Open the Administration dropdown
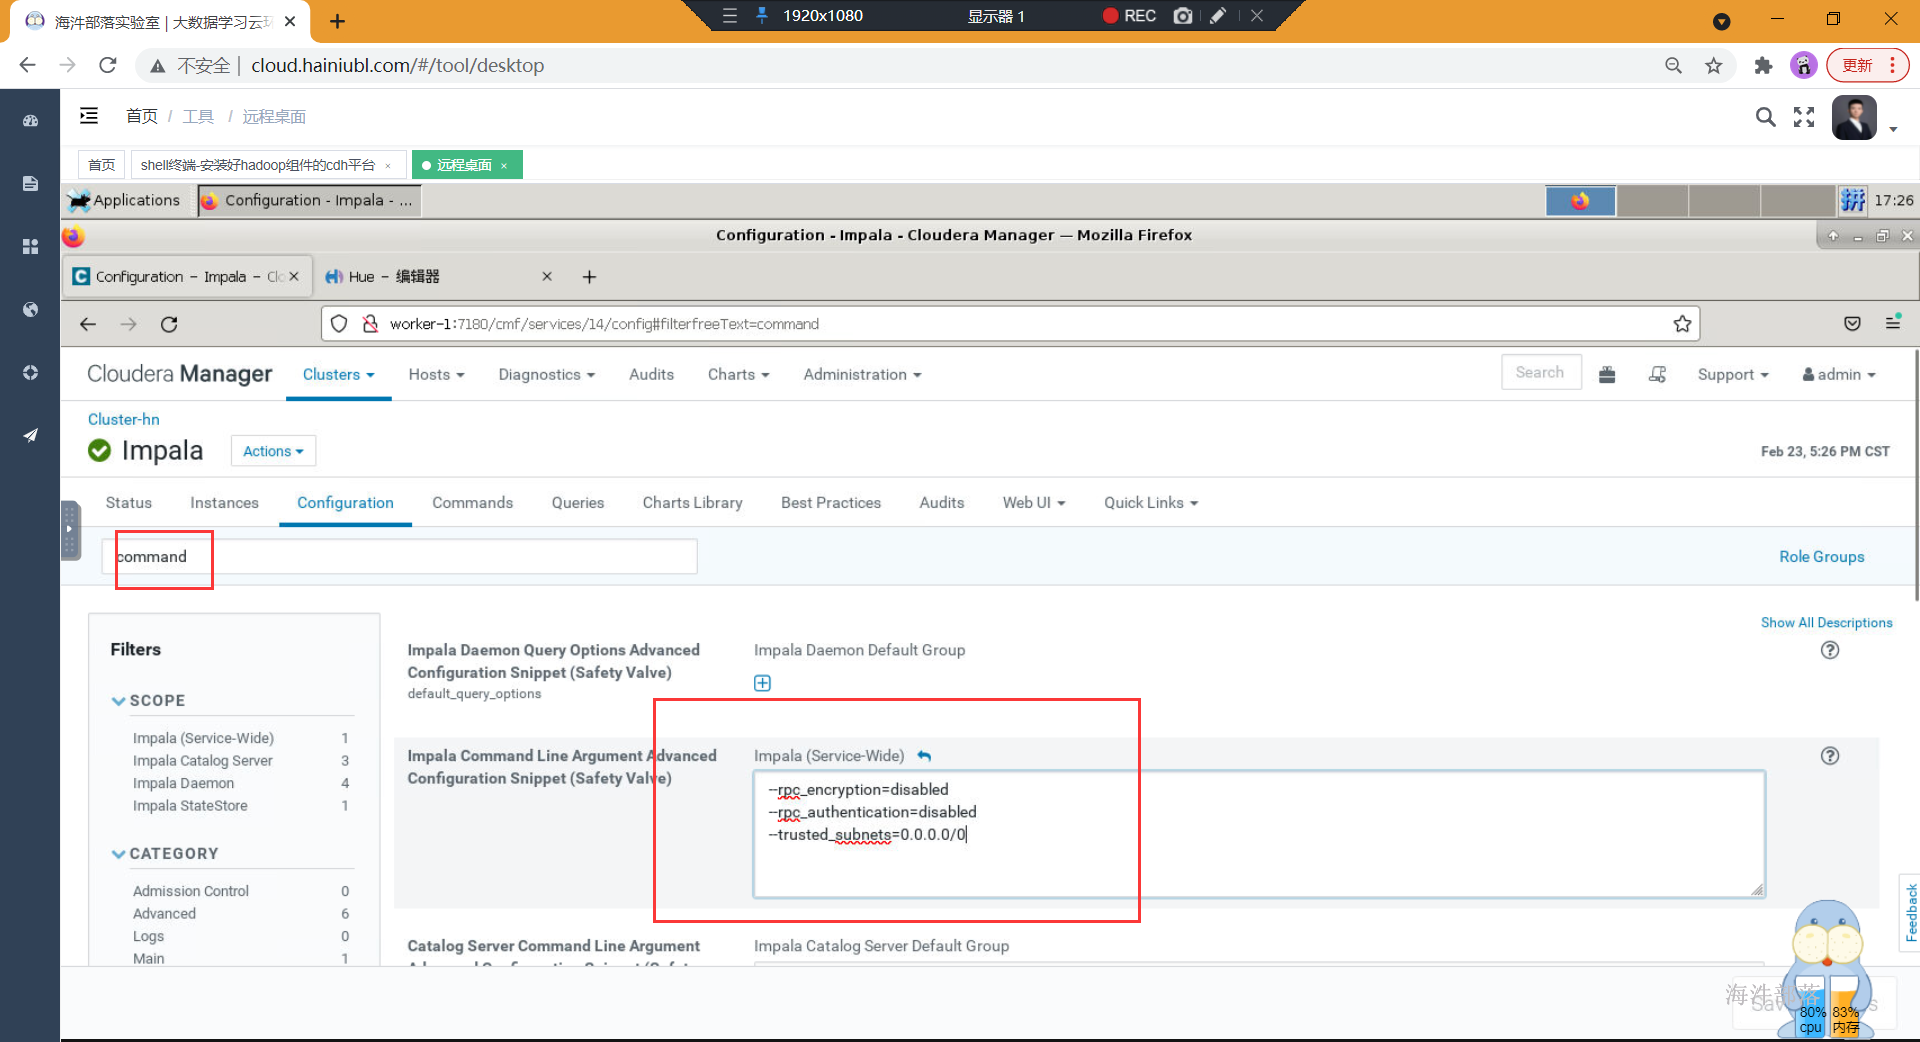Screen dimensions: 1920x1042 862,374
